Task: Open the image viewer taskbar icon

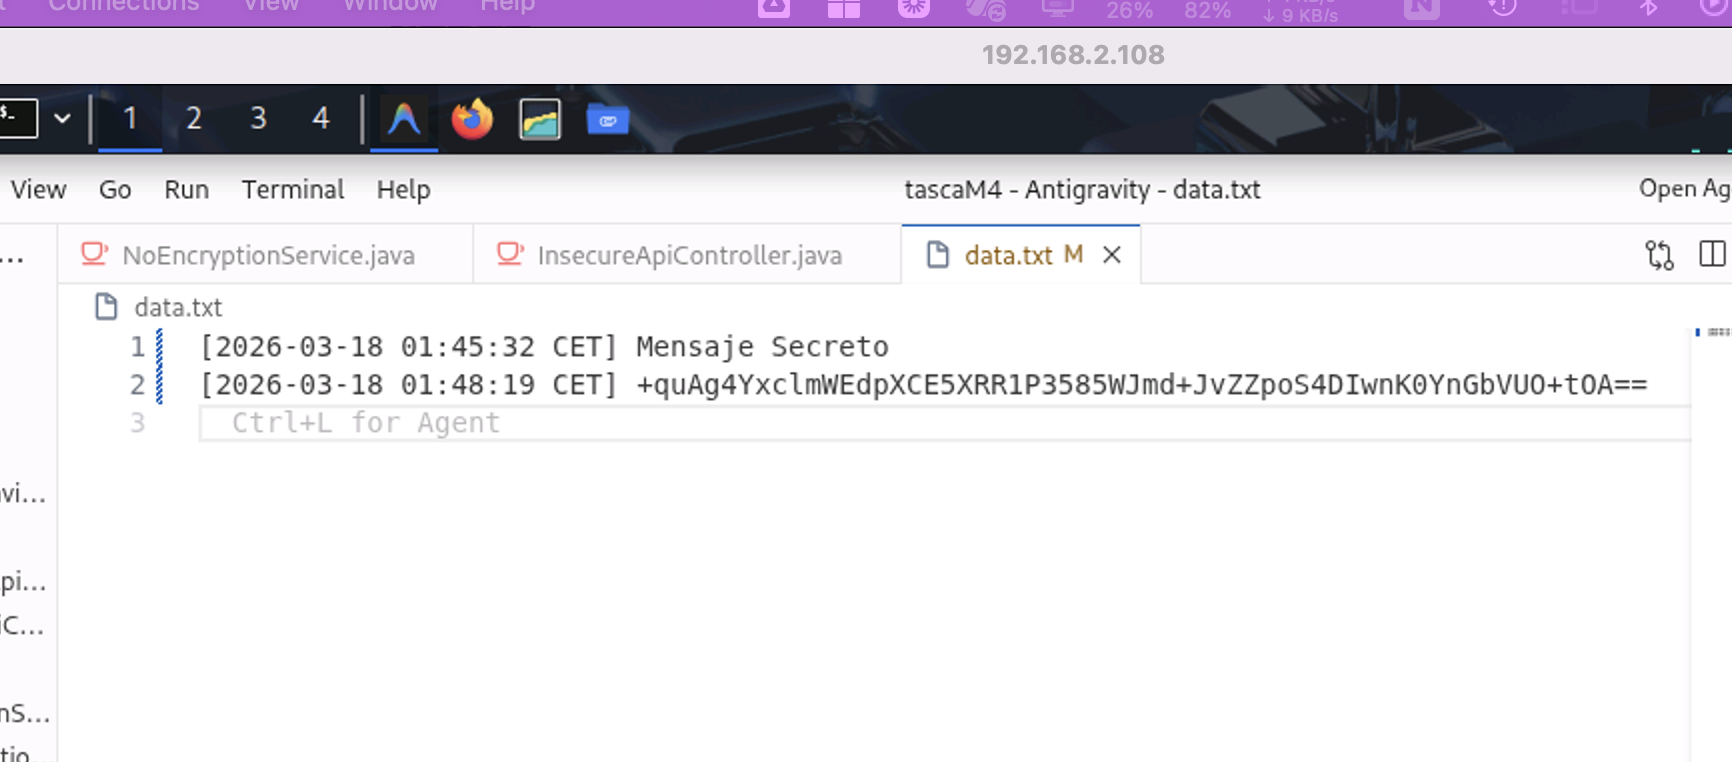Action: [540, 120]
